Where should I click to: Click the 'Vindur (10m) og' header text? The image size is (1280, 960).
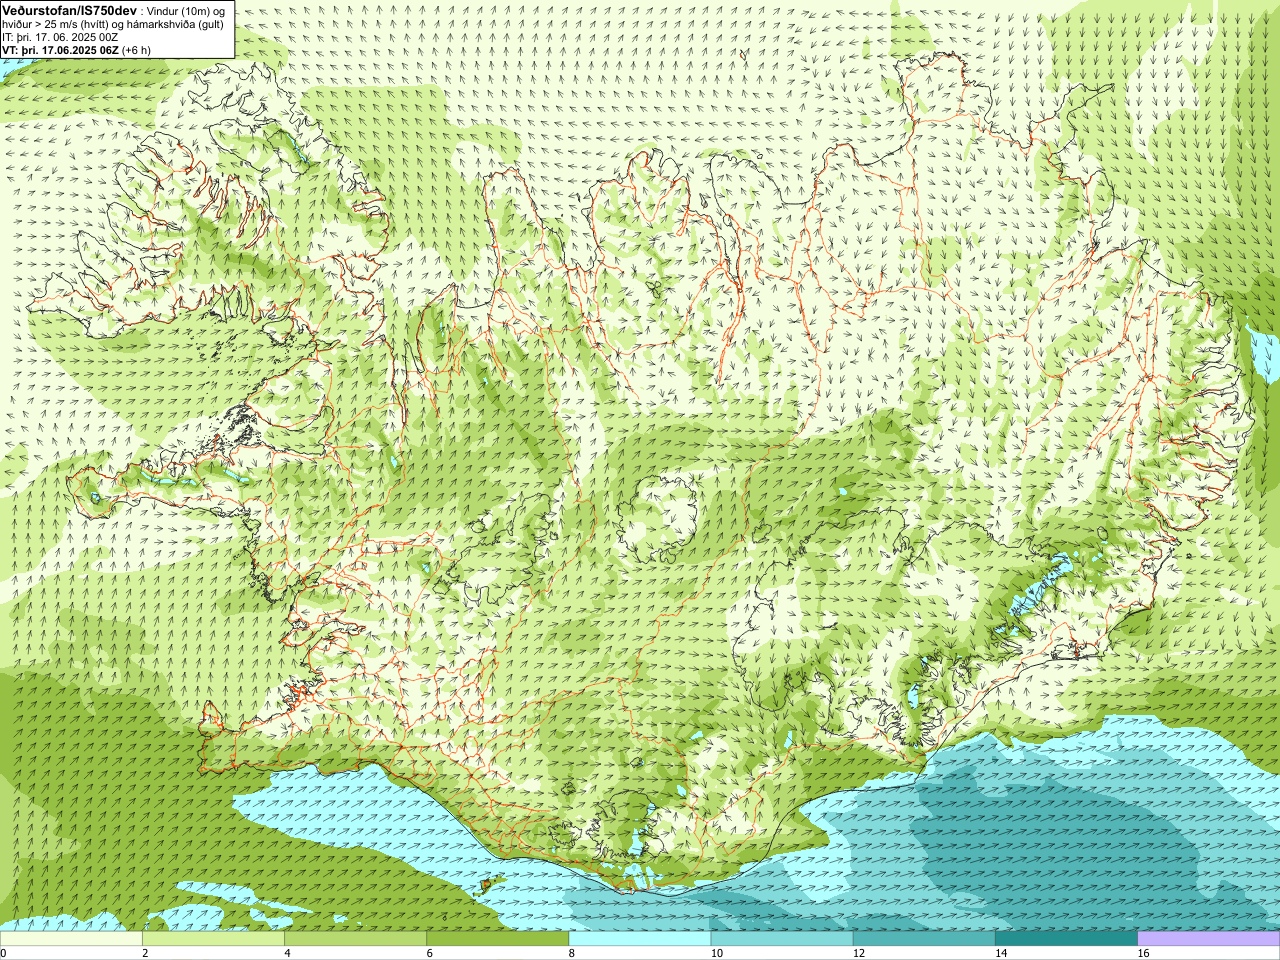pyautogui.click(x=186, y=10)
